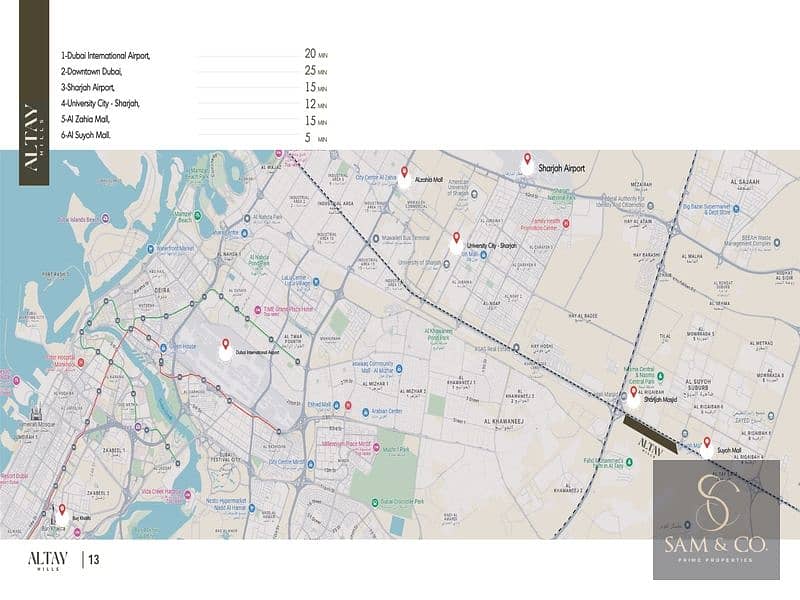This screenshot has height=600, width=800.
Task: Select the dark Altay Hills site marker on map
Action: 651,434
